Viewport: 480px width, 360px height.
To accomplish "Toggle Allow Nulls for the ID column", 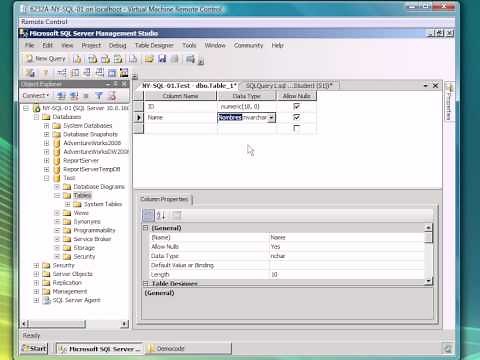I will point(296,106).
